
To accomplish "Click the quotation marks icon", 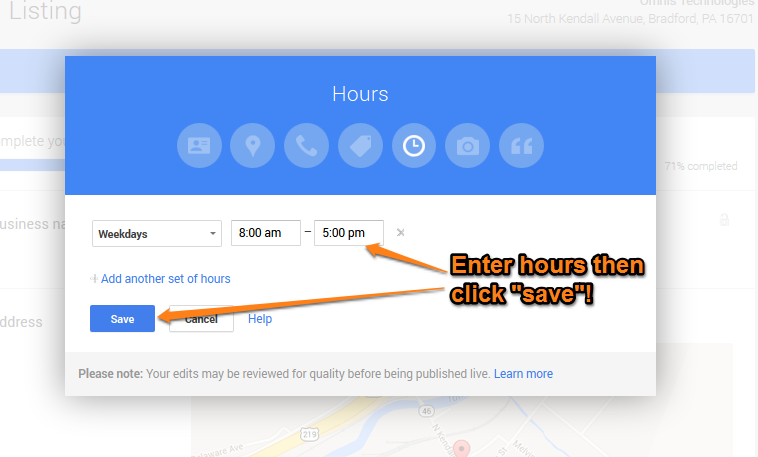I will point(521,146).
